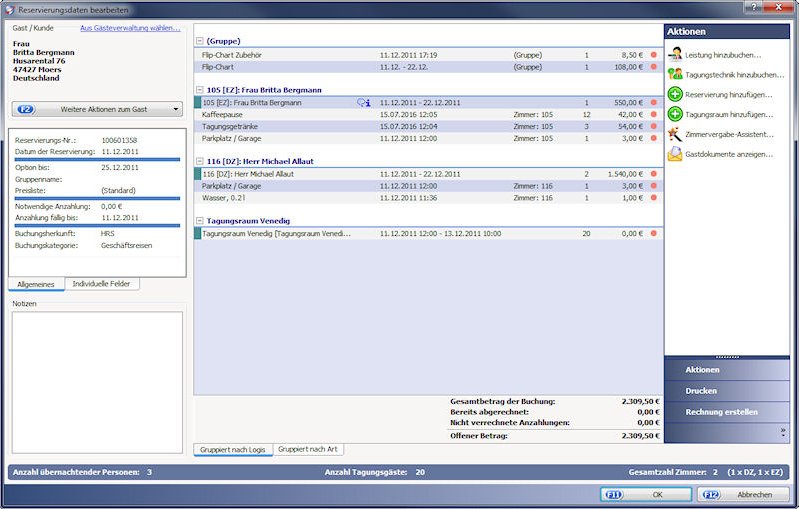Click the Option bis date 25.12.2011
This screenshot has height=509, width=799.
[120, 167]
